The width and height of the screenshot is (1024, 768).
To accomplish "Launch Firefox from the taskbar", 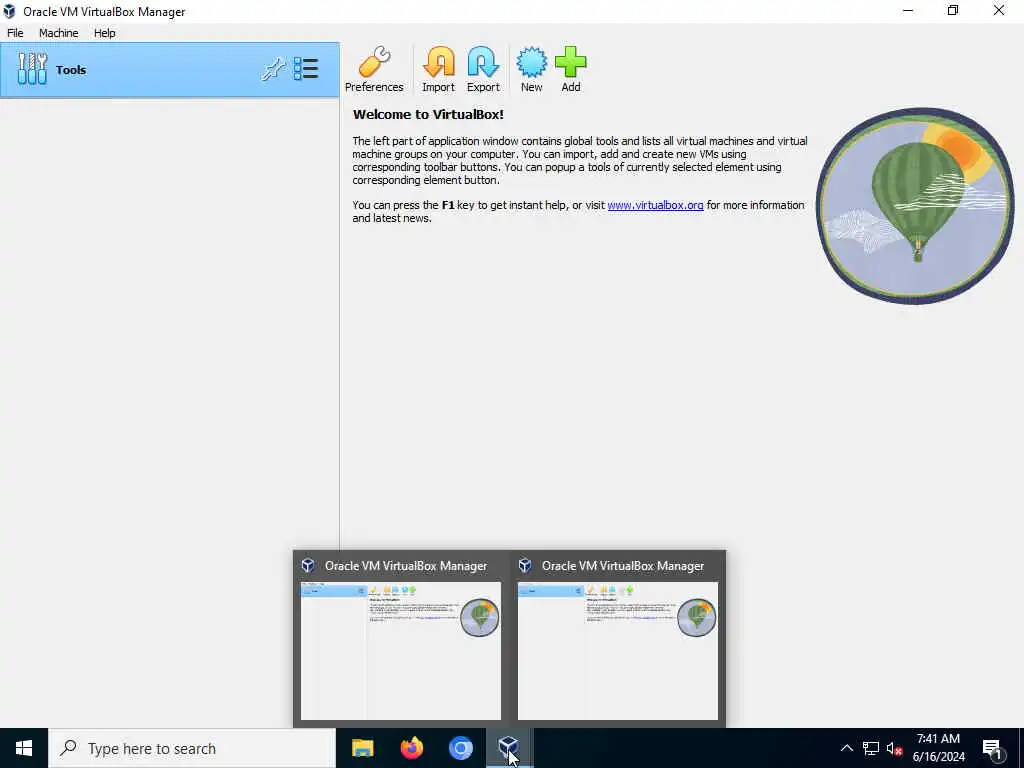I will (x=411, y=748).
